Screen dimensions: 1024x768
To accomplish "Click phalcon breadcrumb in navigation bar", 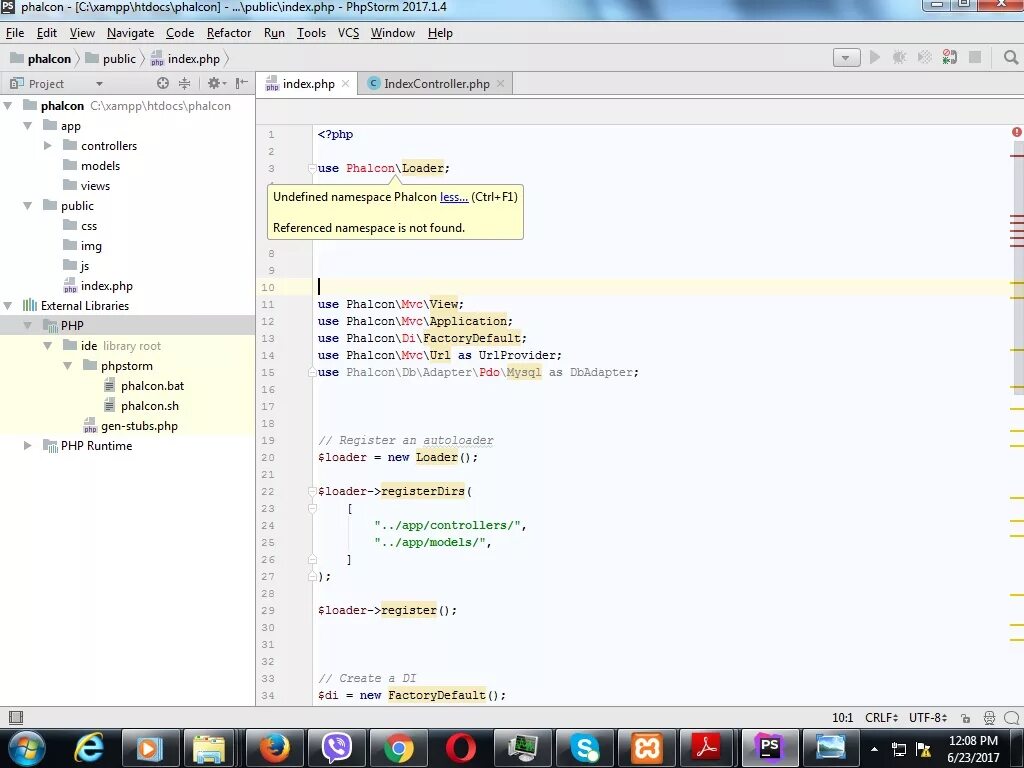I will pos(40,58).
